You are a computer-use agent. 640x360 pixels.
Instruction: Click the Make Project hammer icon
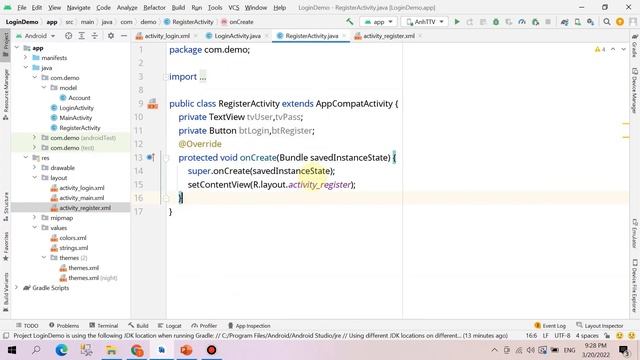click(350, 22)
